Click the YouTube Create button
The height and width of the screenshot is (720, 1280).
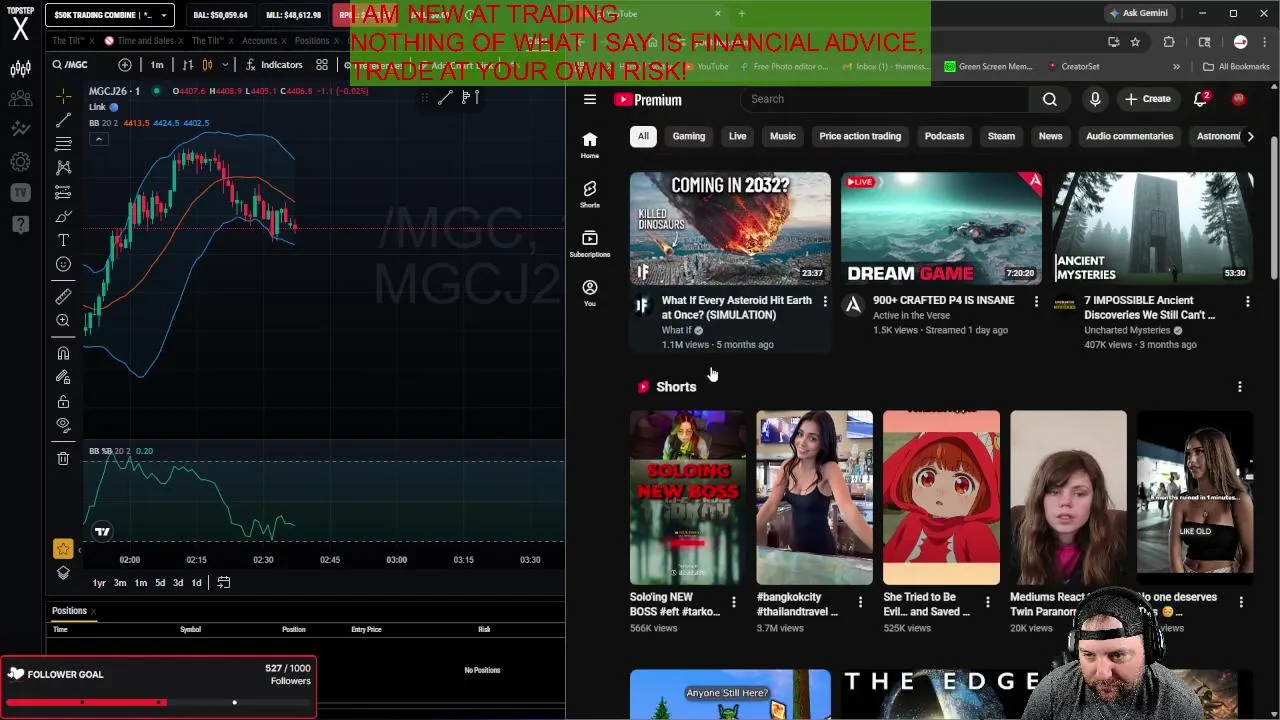(x=1148, y=99)
